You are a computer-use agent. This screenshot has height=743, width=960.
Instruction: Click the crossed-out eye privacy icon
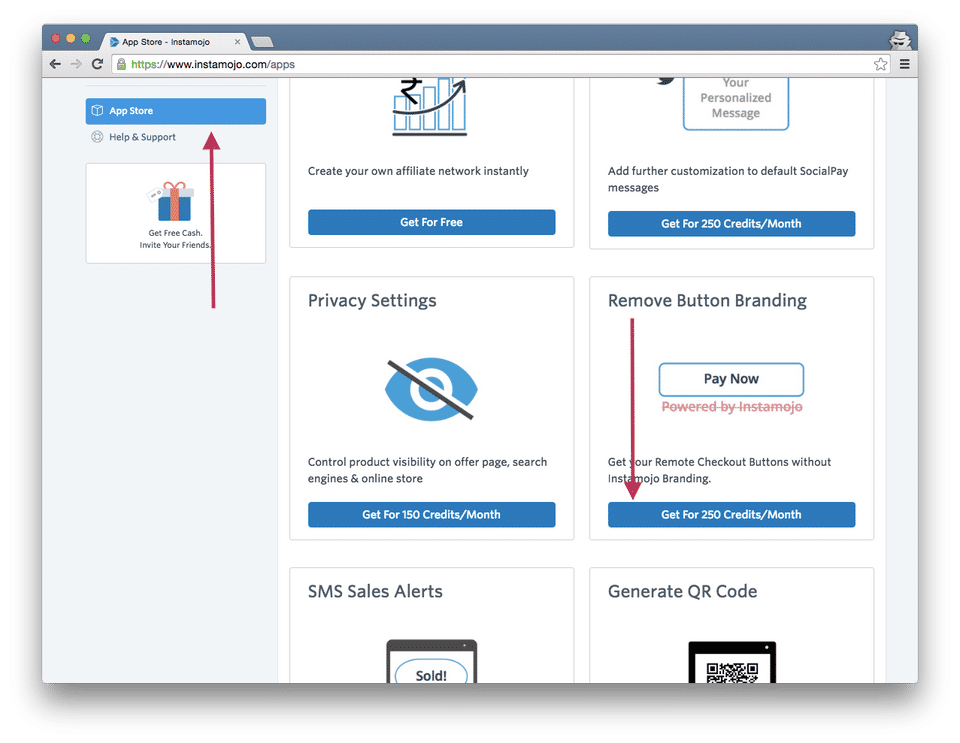click(431, 389)
